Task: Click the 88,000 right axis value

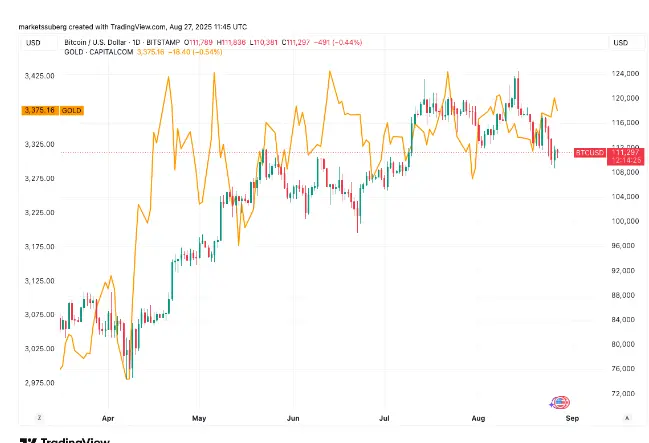Action: click(x=623, y=295)
